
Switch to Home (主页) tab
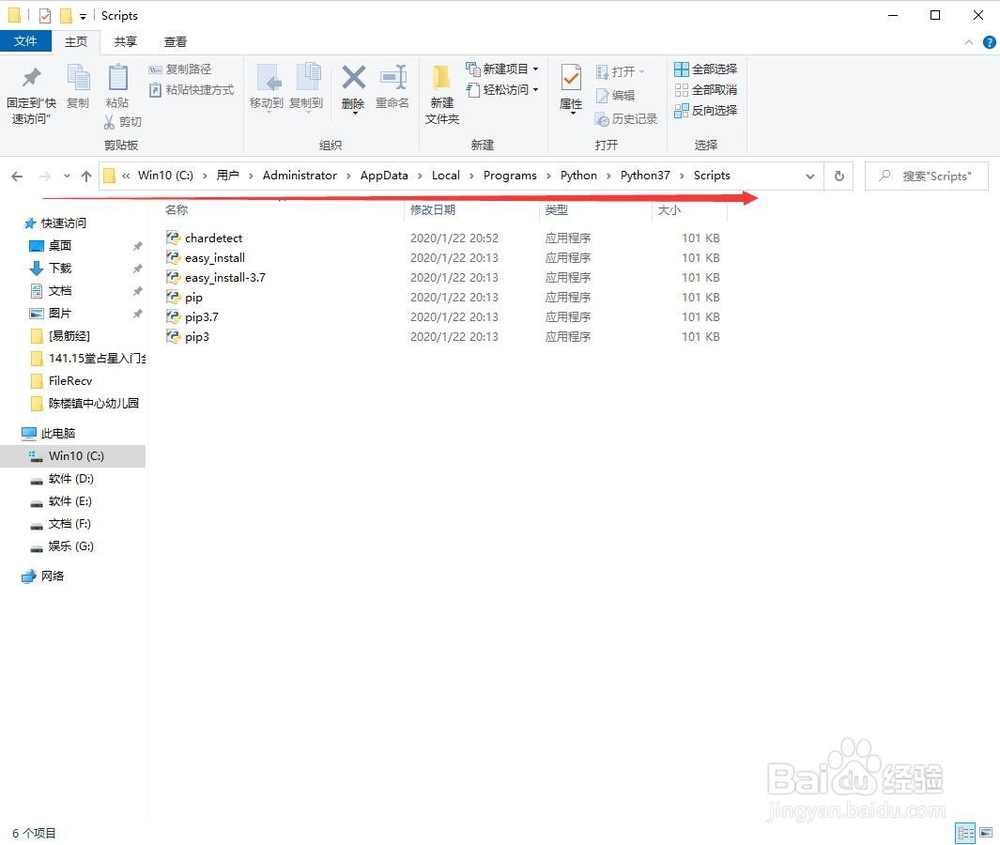tap(76, 41)
